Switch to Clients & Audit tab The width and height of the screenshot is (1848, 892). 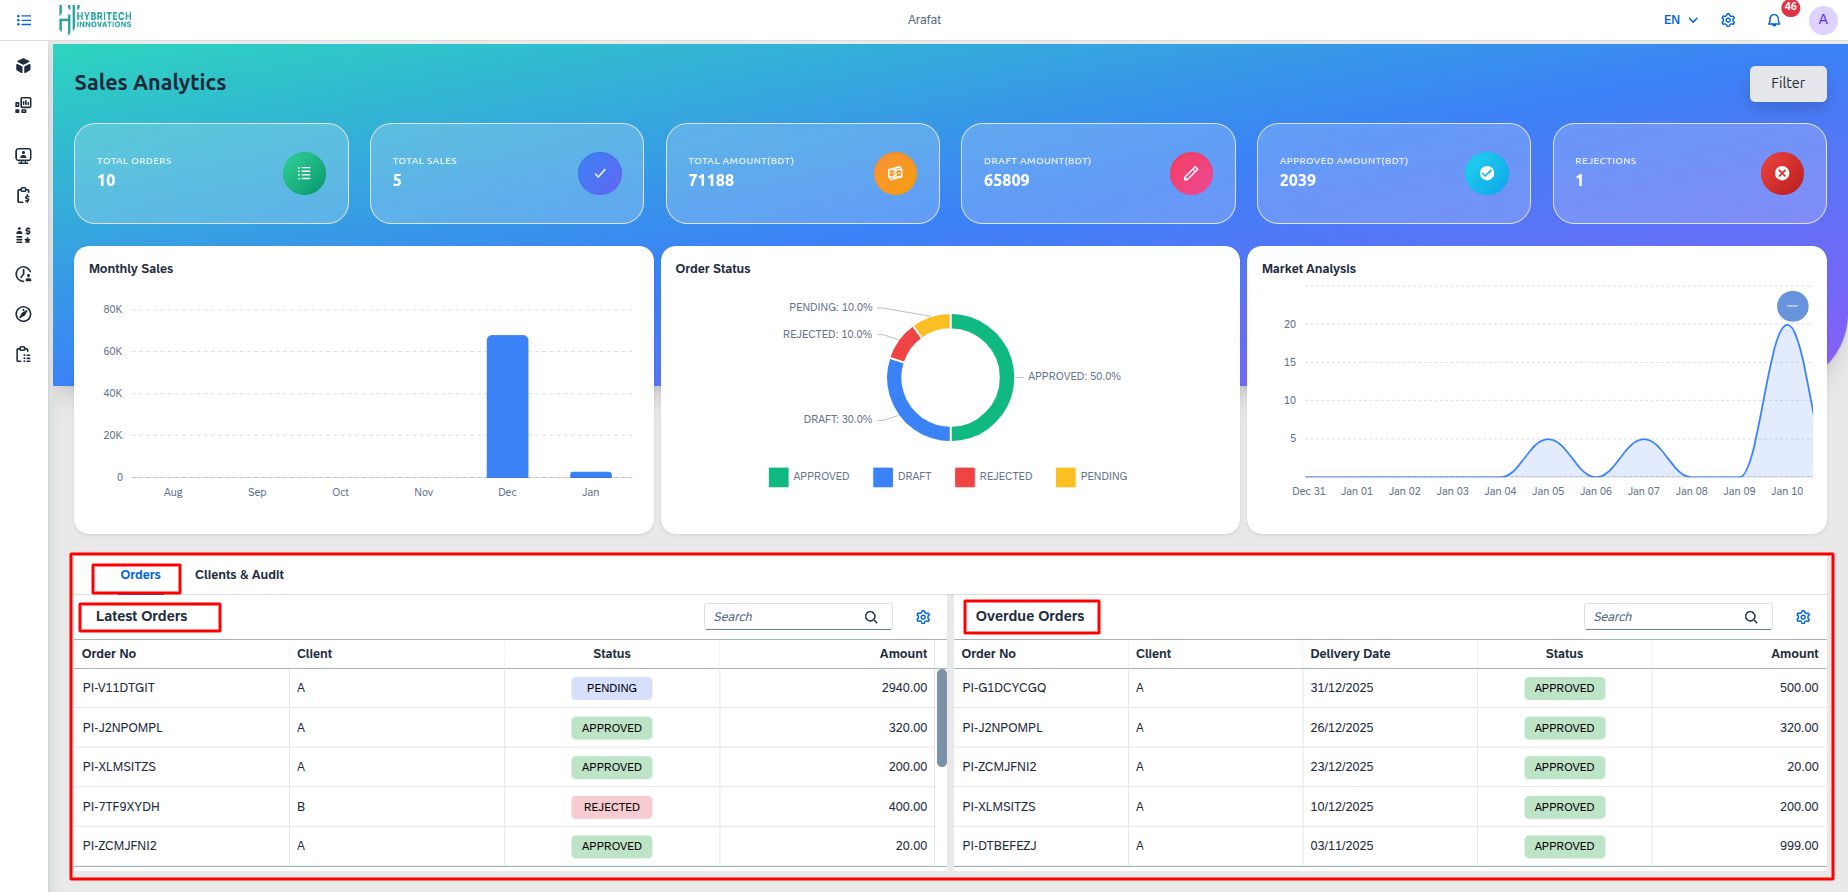point(239,575)
